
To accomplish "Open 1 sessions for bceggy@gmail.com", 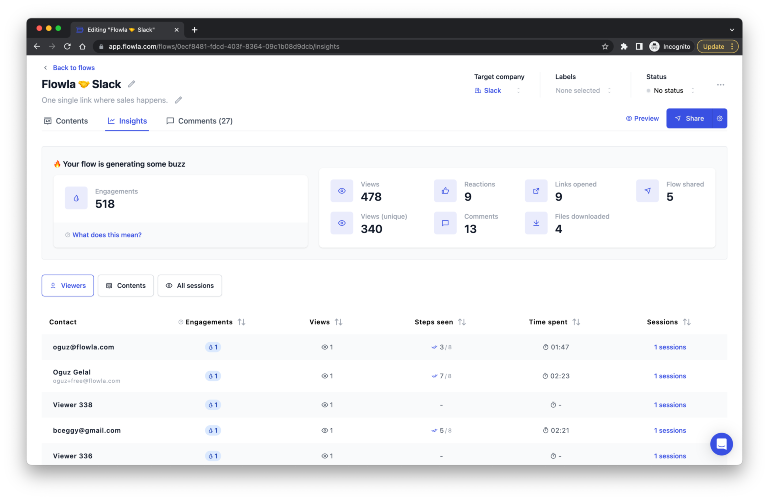I will [x=670, y=430].
